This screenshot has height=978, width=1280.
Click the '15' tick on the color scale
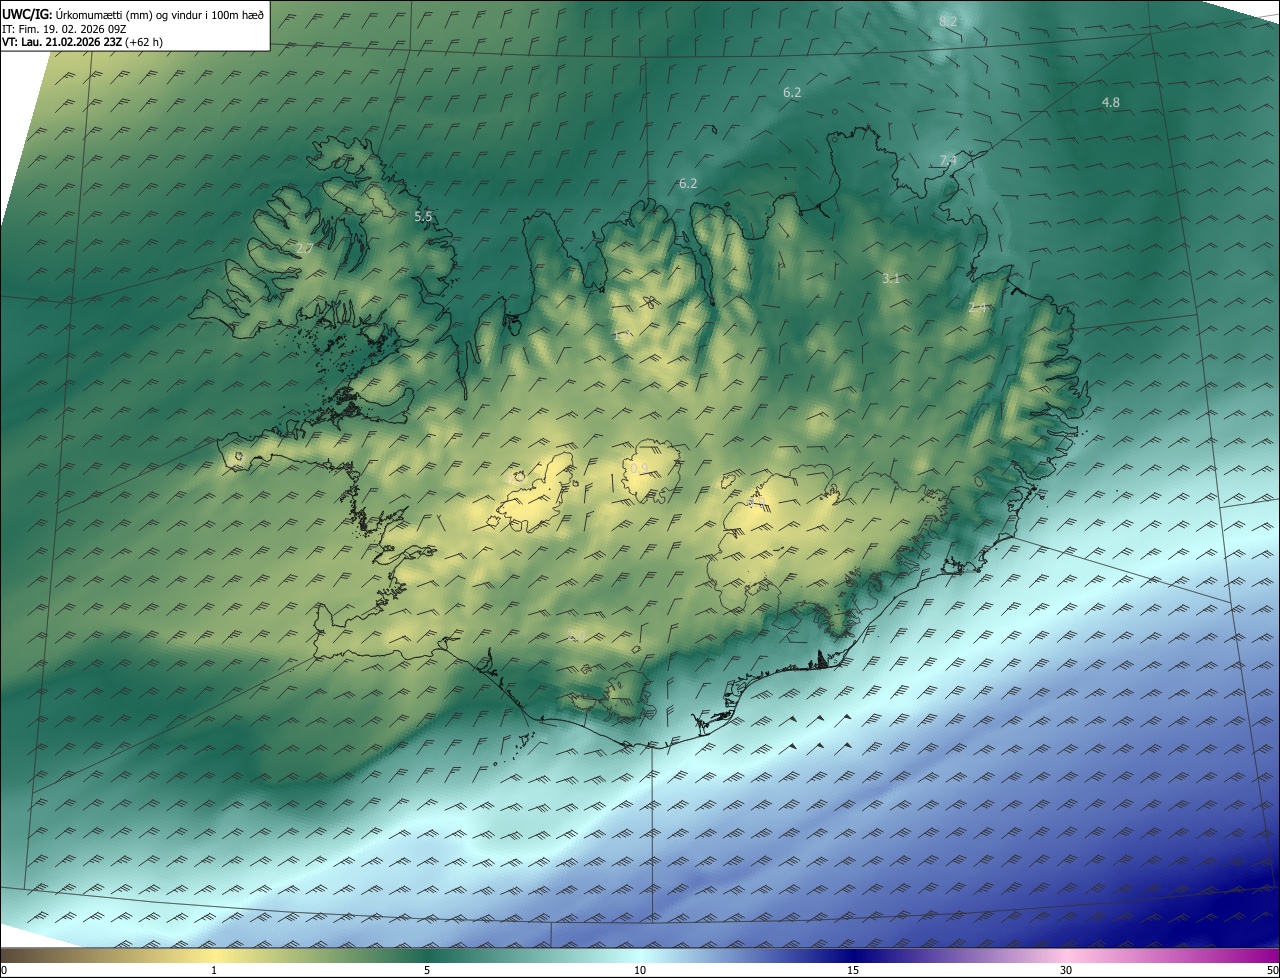point(853,971)
